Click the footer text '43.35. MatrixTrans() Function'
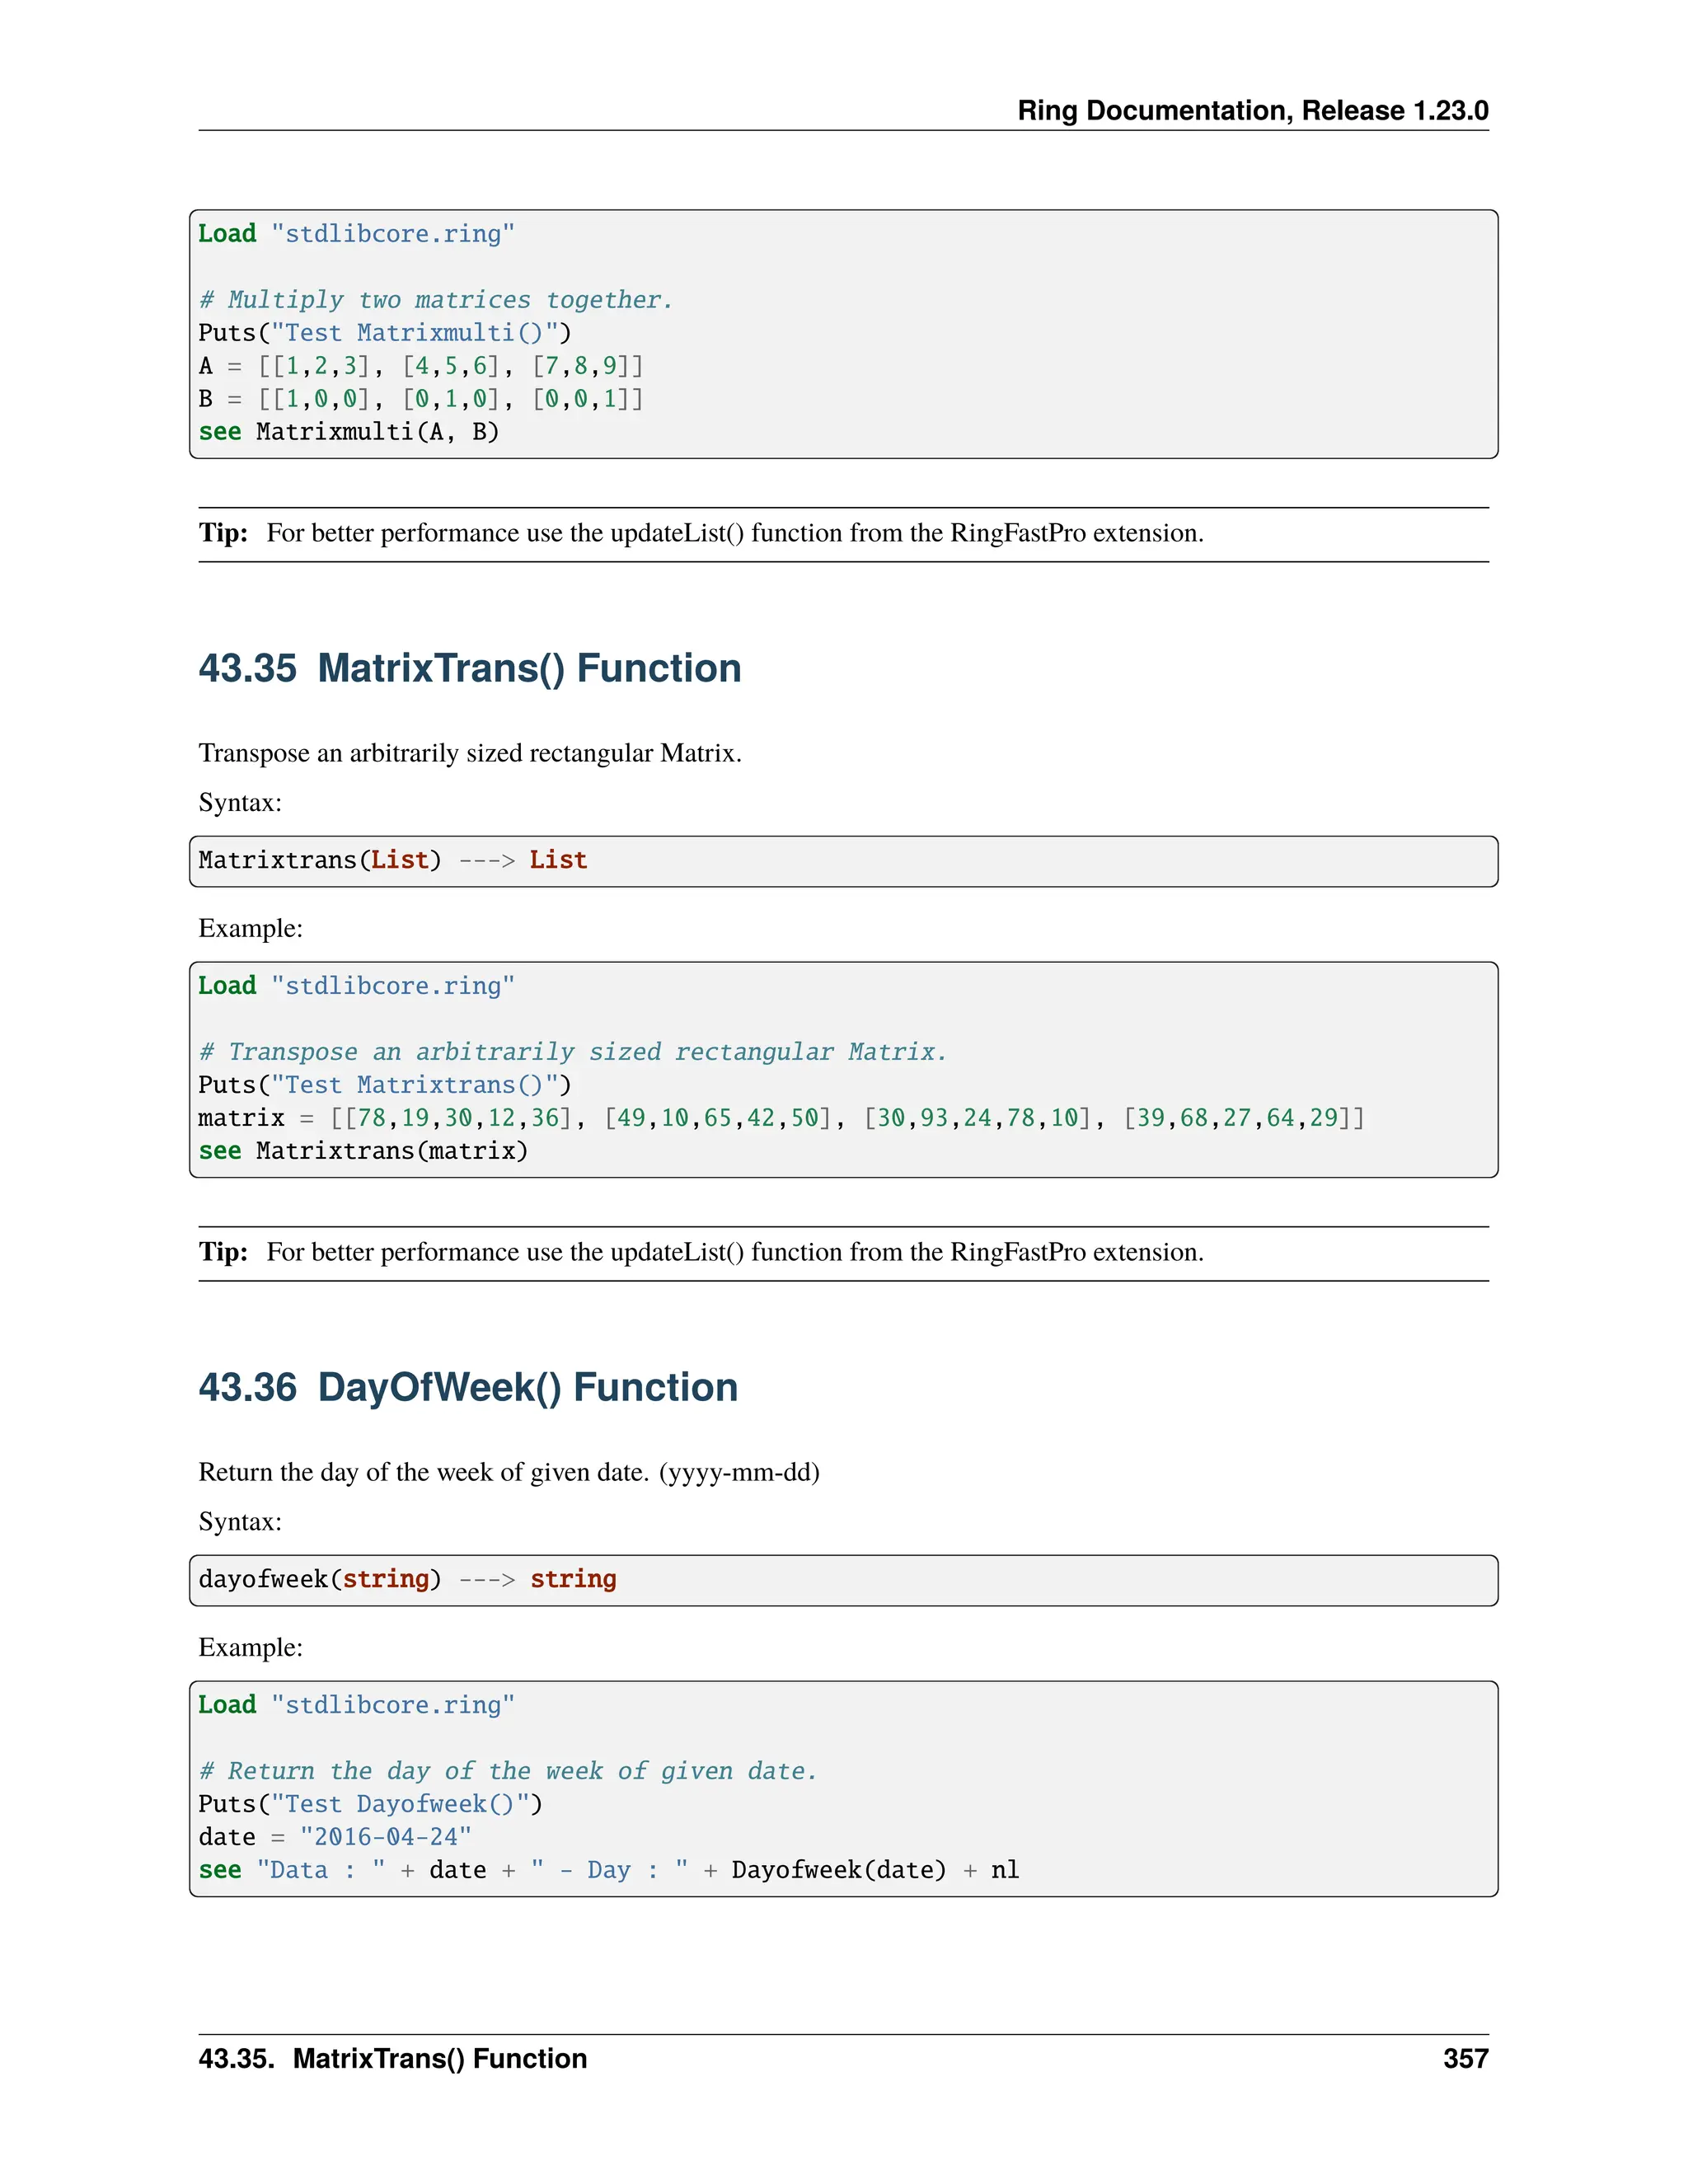The width and height of the screenshot is (1688, 2184). pyautogui.click(x=393, y=2058)
